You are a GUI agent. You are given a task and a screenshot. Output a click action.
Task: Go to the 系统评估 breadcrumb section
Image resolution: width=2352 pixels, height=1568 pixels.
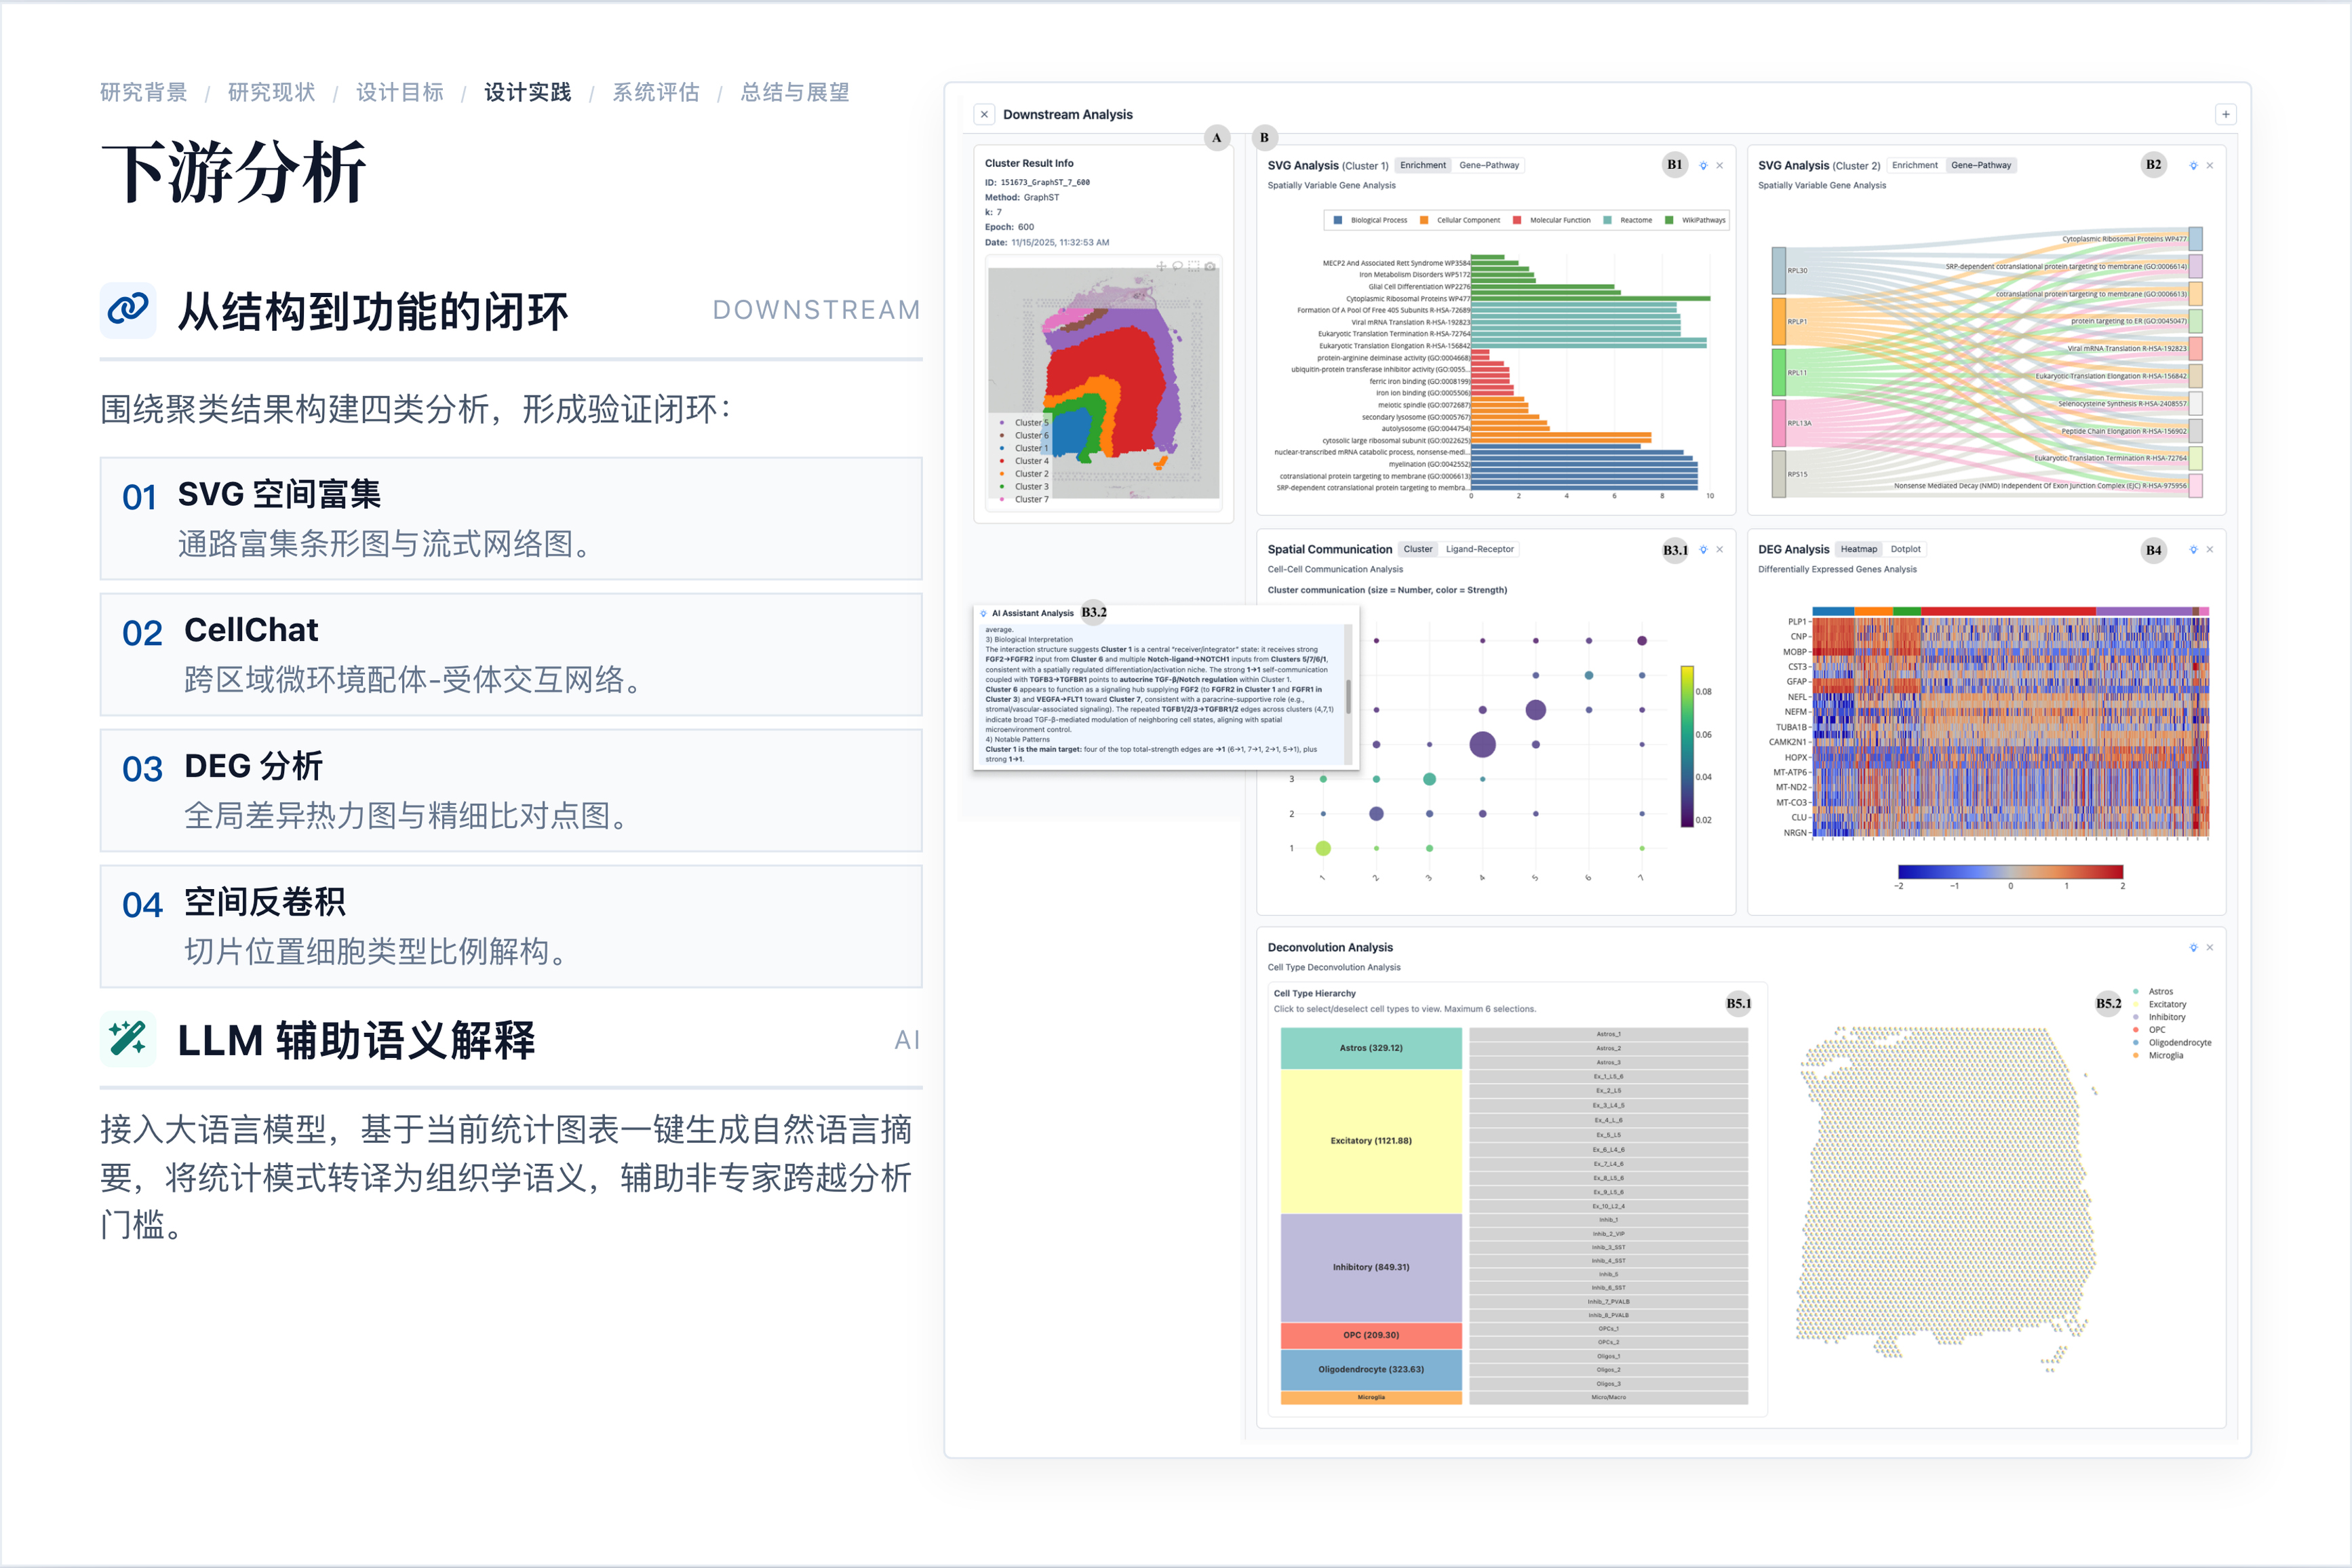click(656, 92)
